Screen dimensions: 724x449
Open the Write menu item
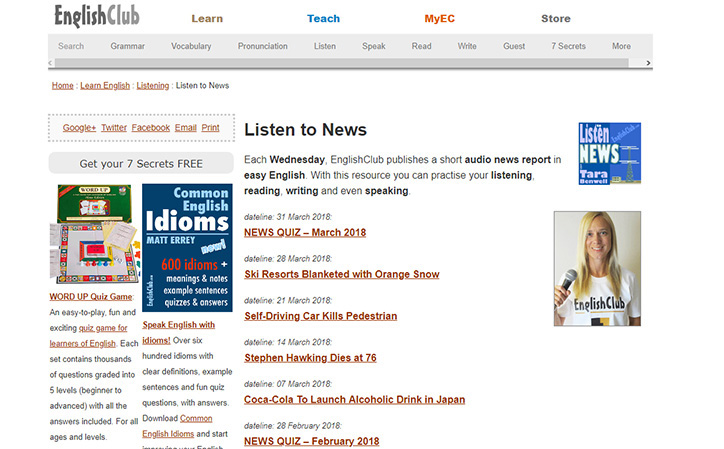pos(467,46)
